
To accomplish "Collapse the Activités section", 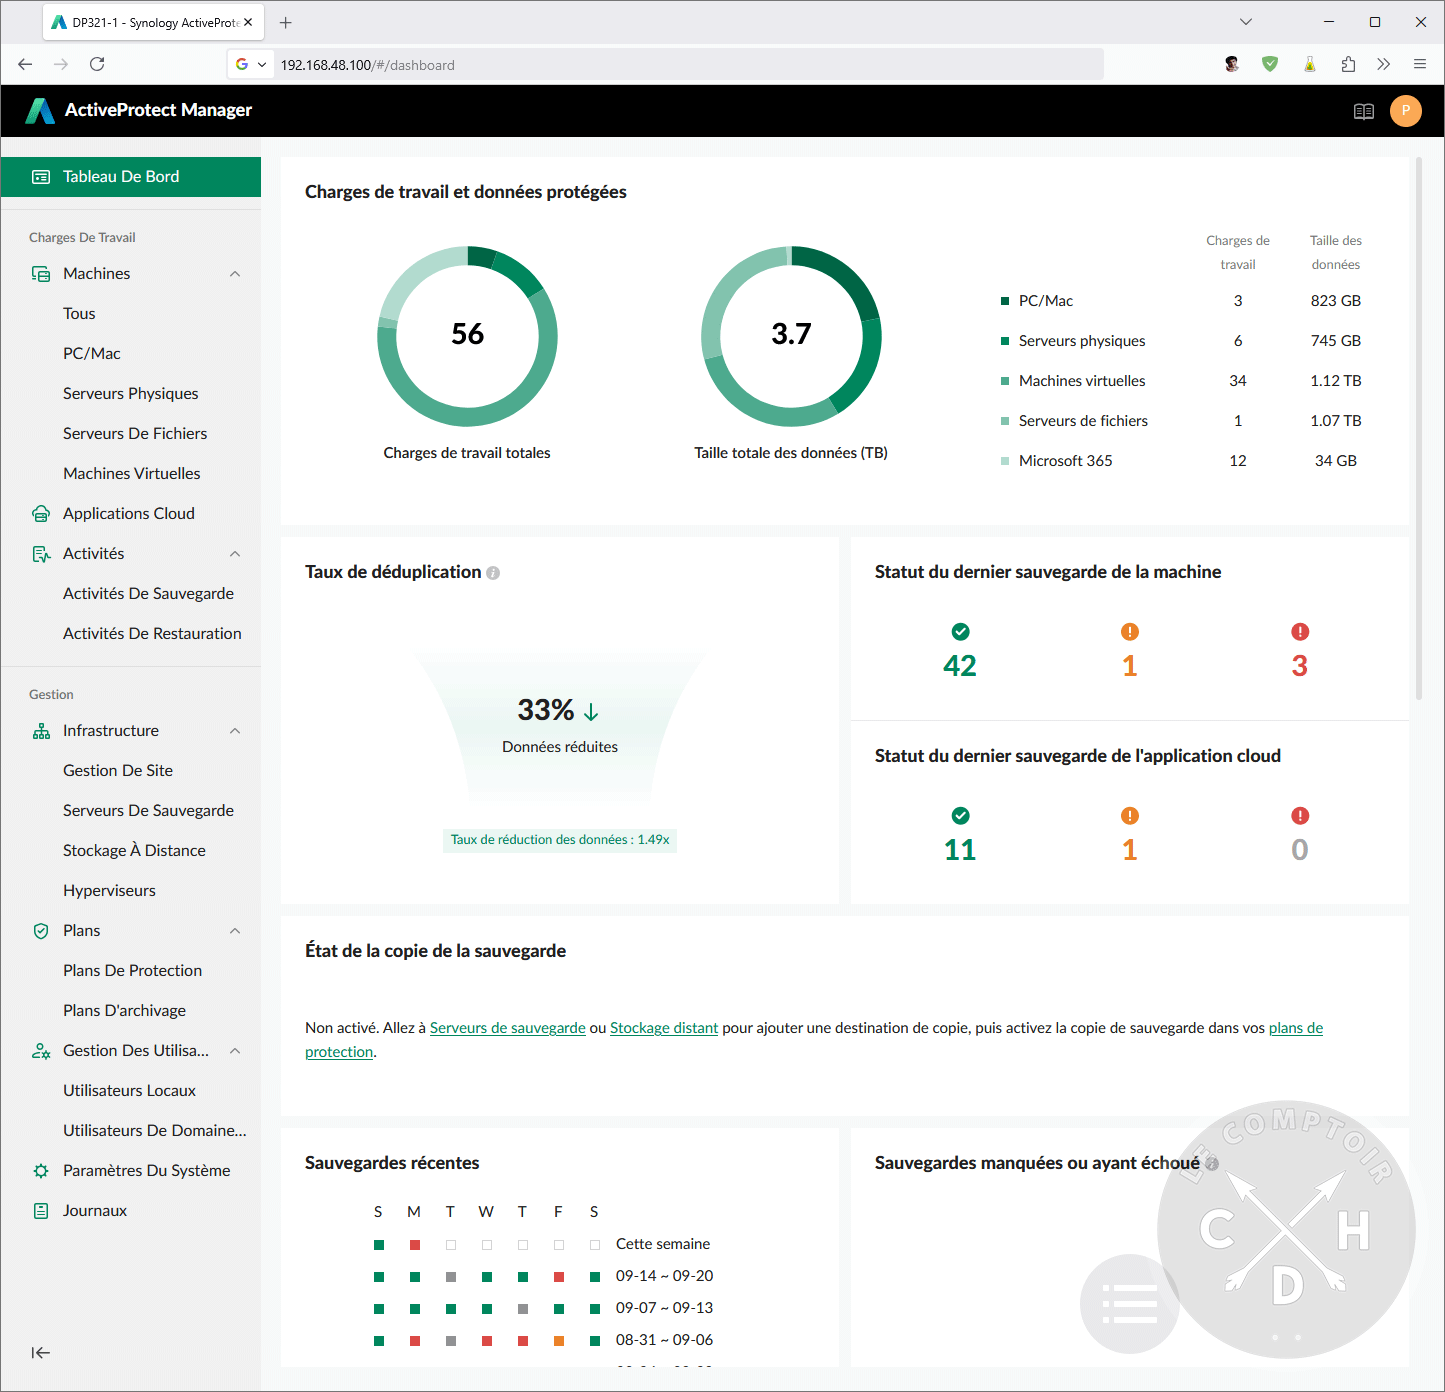I will 235,553.
